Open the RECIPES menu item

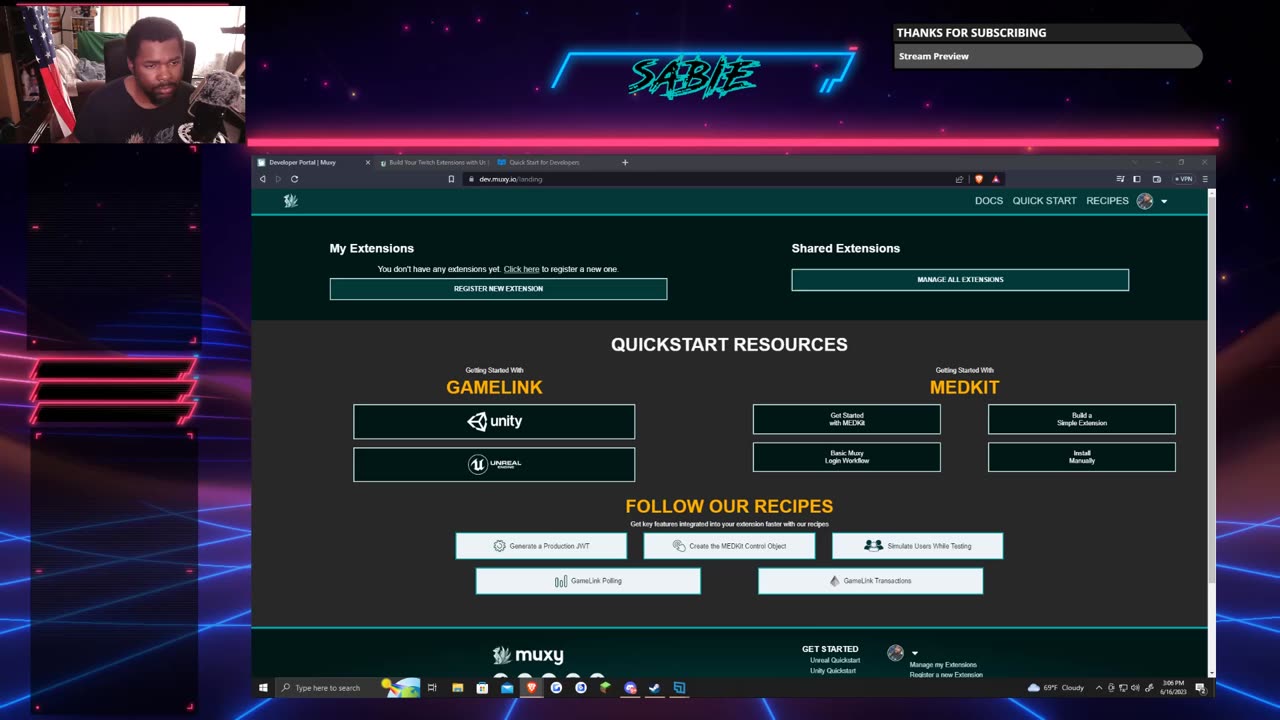click(x=1107, y=201)
